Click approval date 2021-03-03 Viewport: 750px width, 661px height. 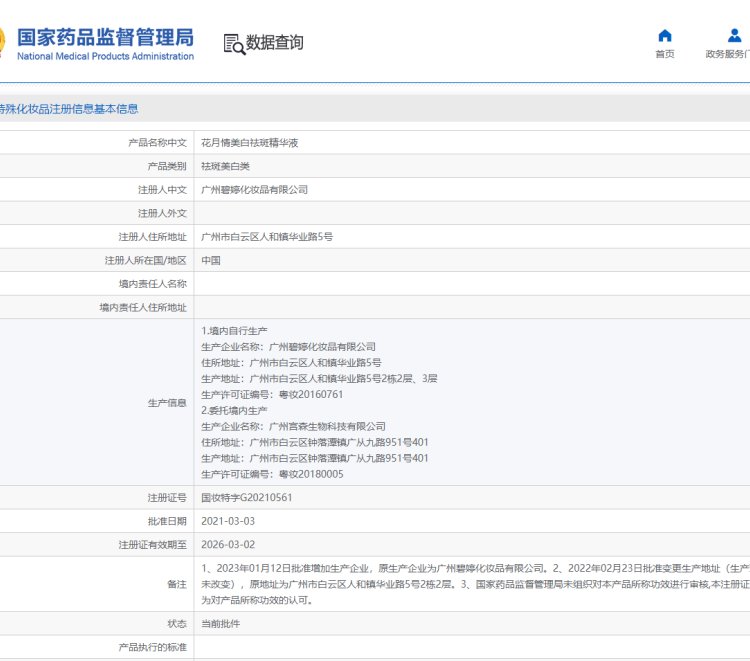point(228,521)
